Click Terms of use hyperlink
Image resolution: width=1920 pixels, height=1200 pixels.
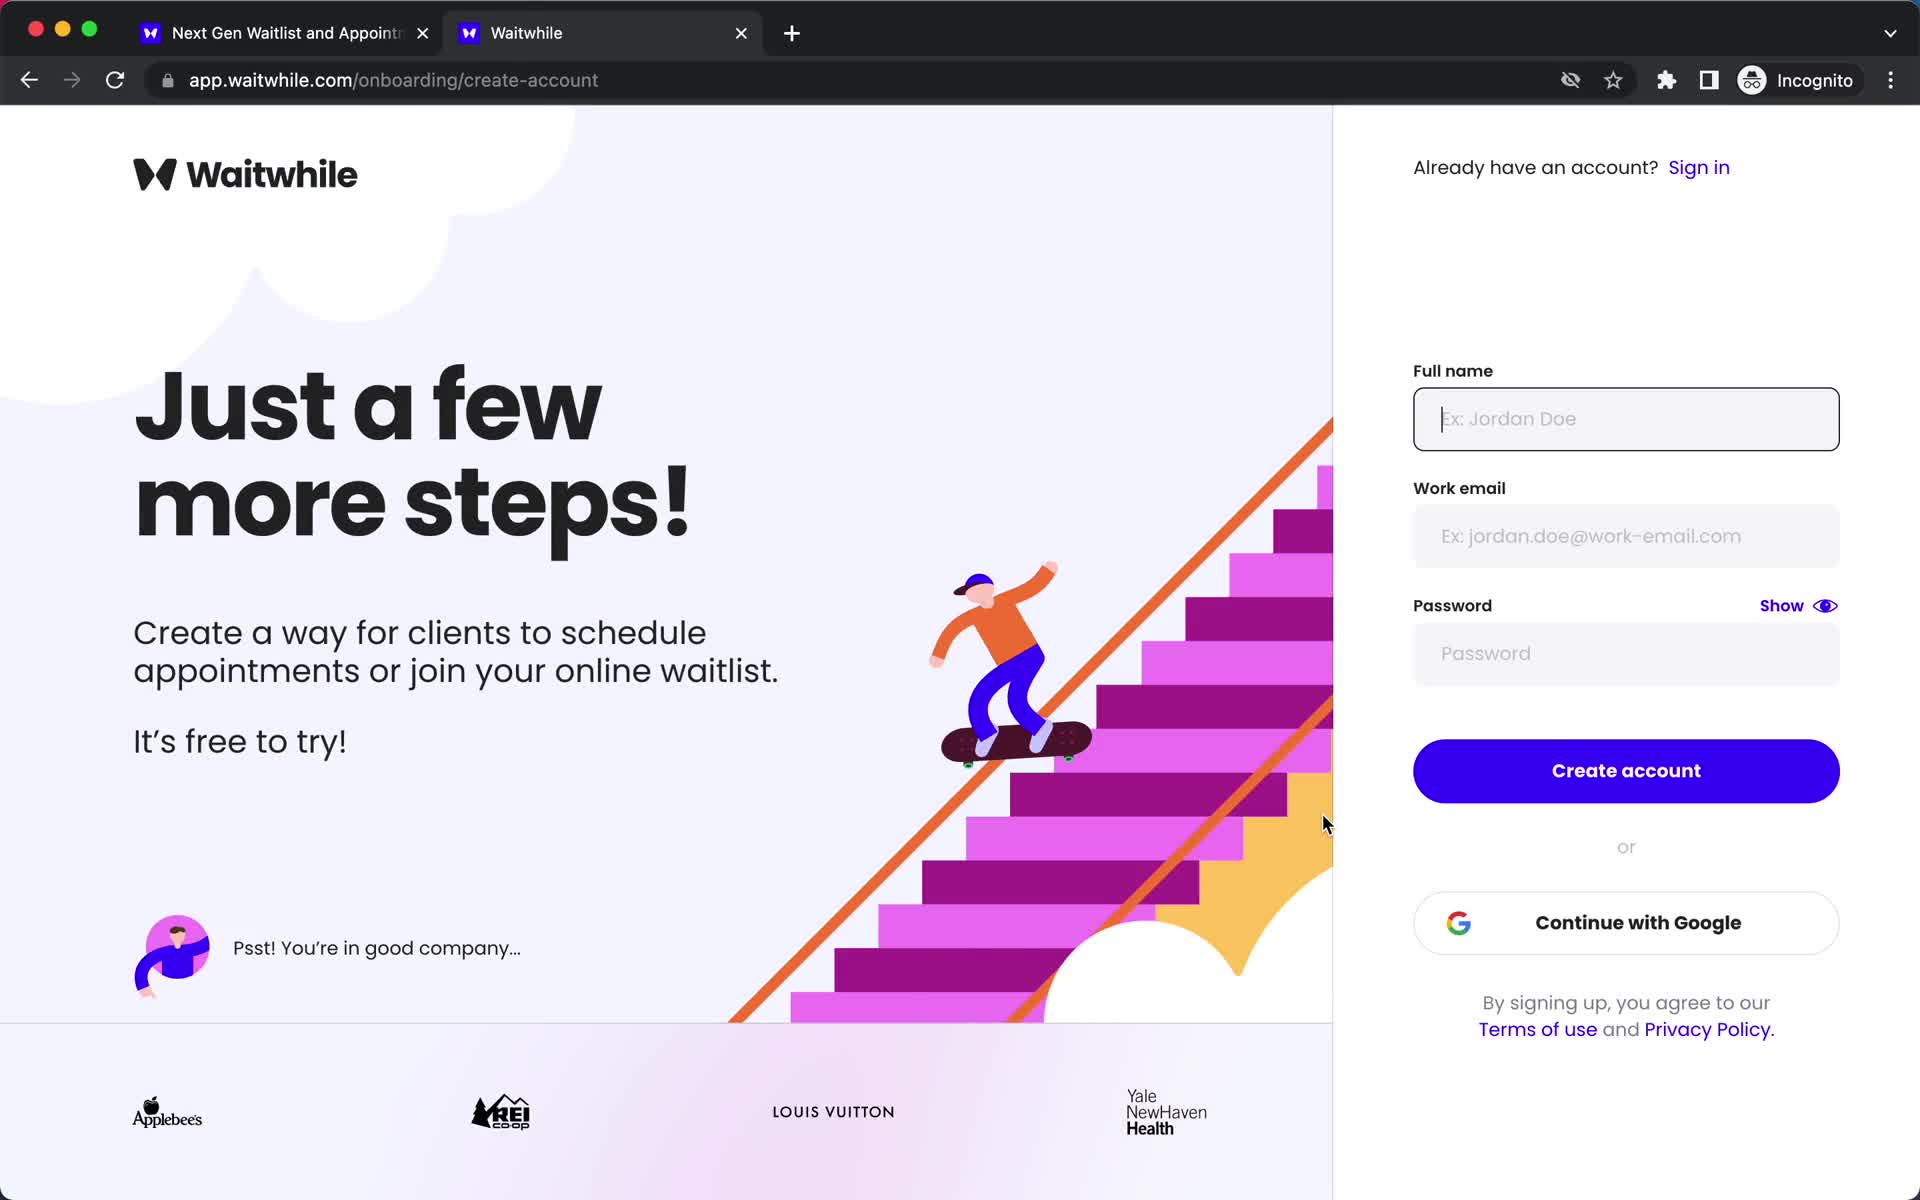(1538, 1030)
